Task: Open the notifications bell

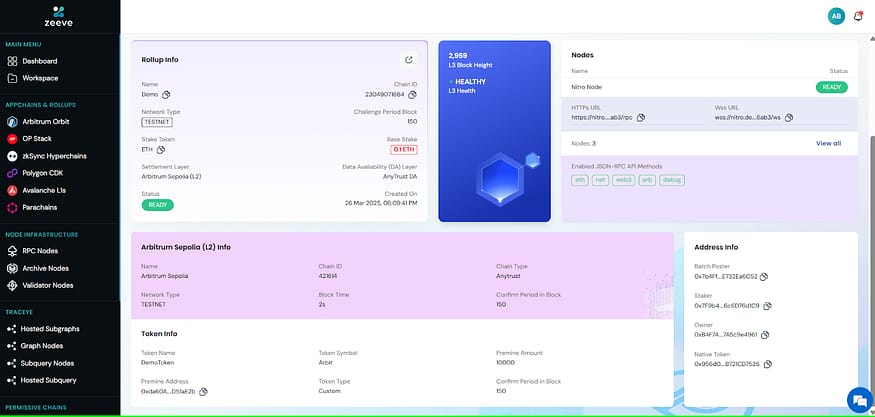Action: point(858,16)
